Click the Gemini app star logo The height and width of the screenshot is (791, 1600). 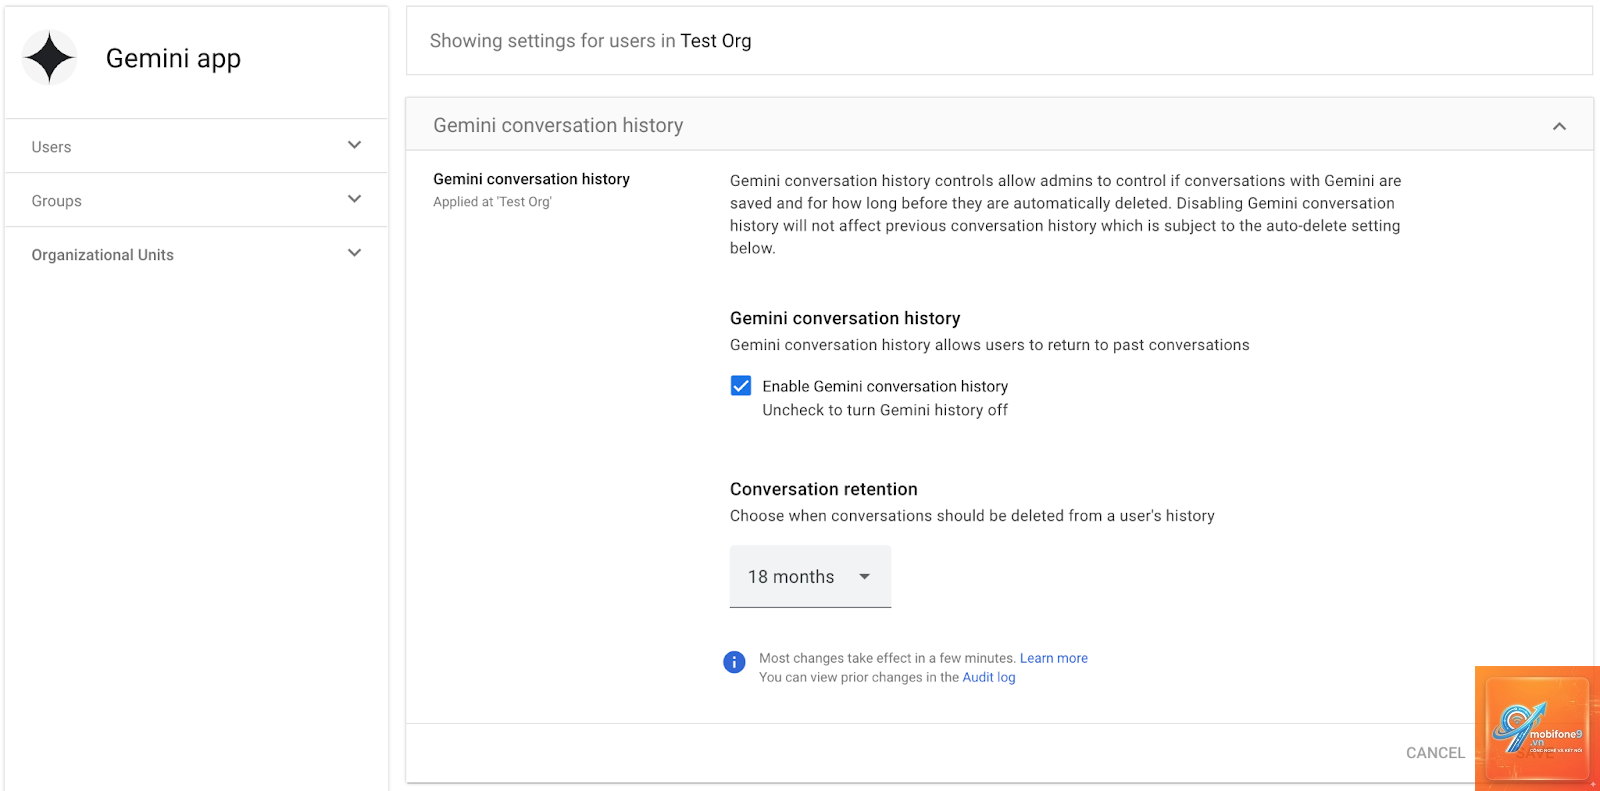[49, 57]
